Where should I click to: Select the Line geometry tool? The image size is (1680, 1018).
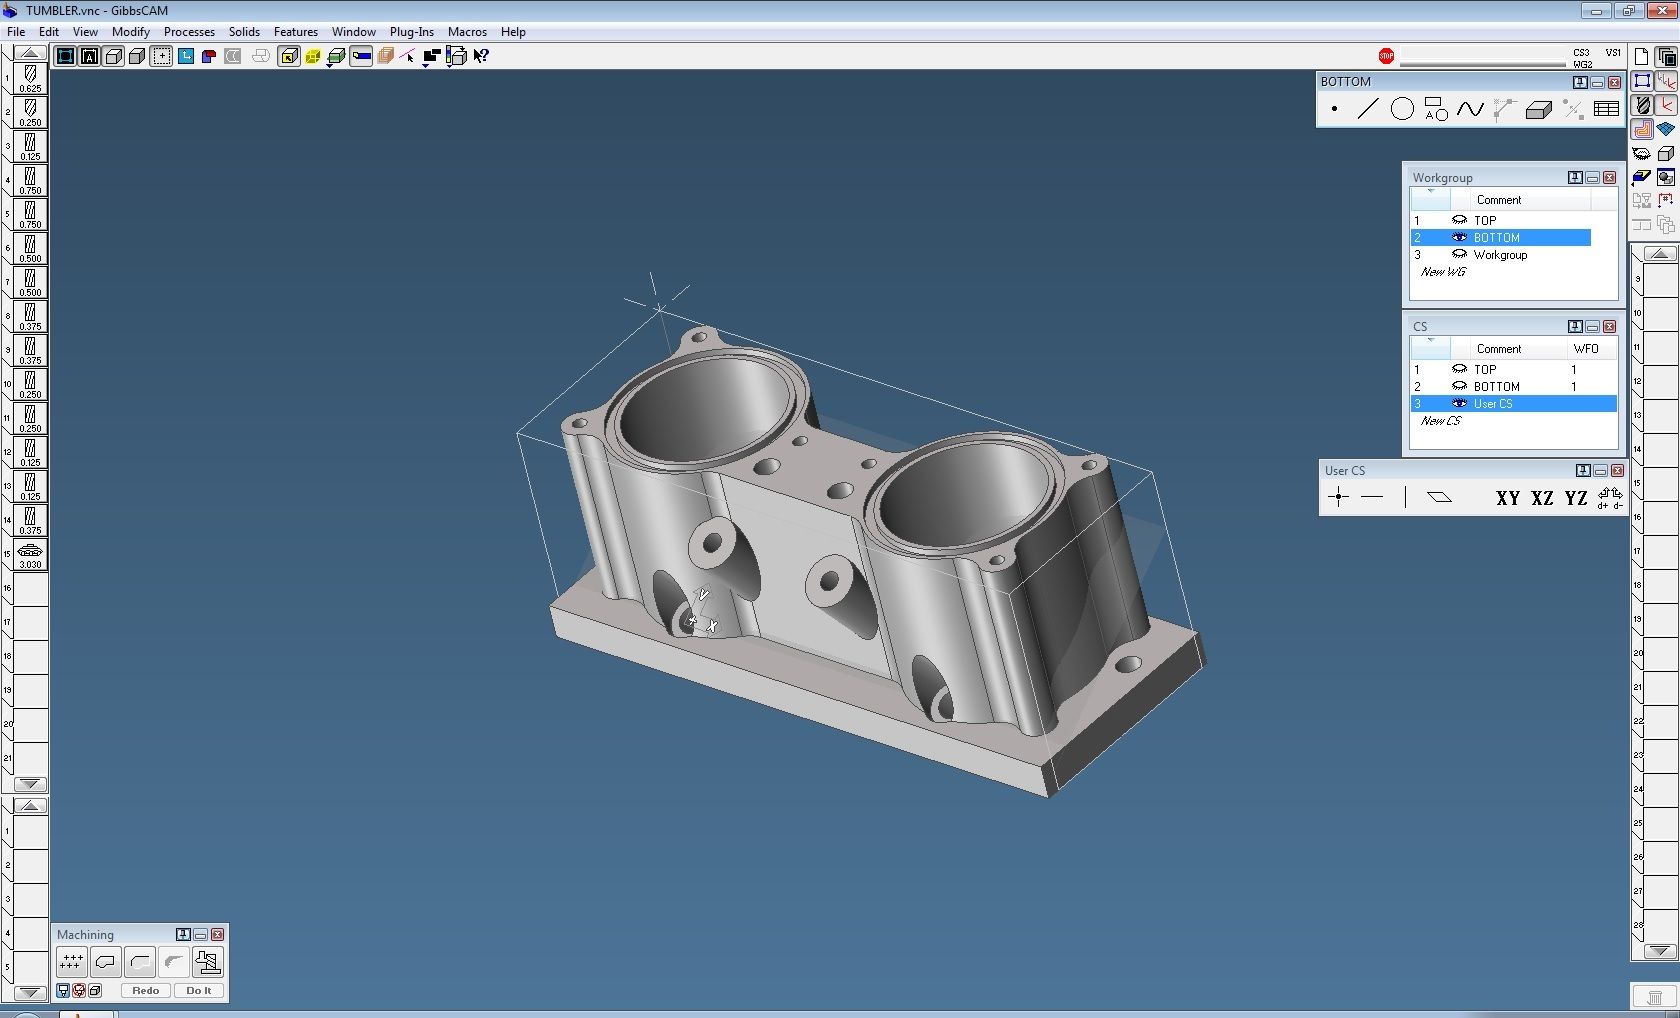1368,109
